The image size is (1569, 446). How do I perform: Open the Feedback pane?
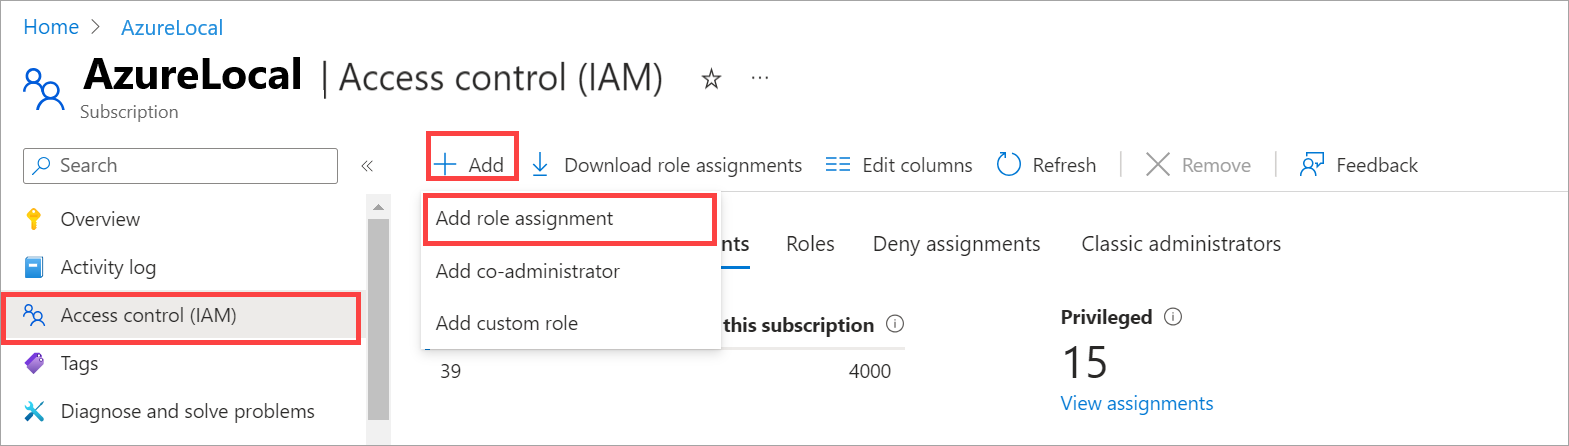(1359, 165)
